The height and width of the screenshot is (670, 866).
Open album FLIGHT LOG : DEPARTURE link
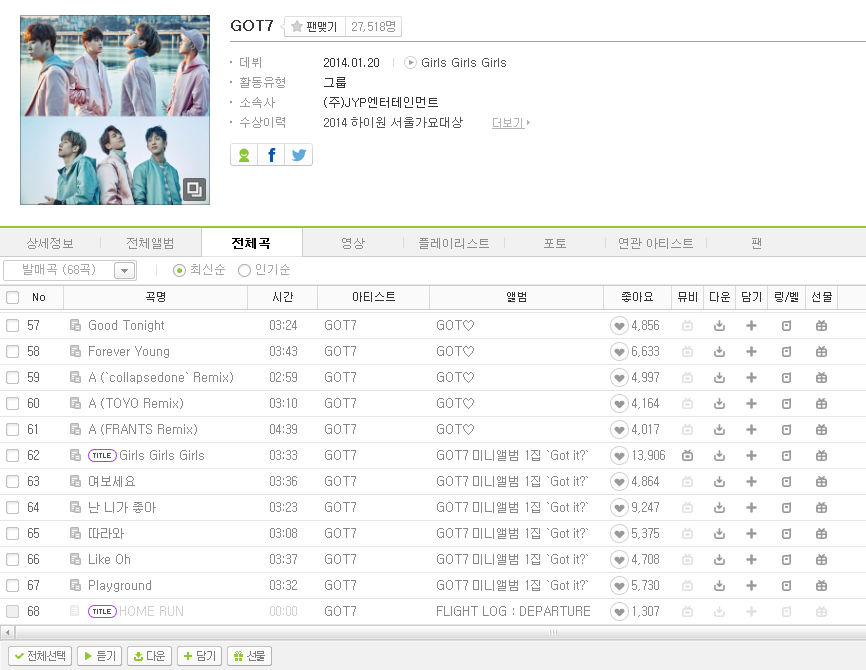[513, 611]
